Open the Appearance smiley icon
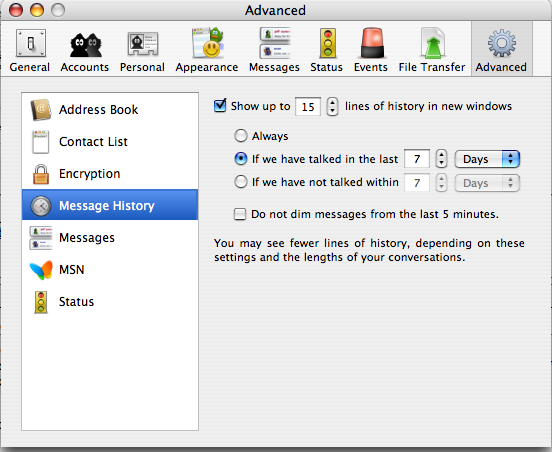The width and height of the screenshot is (552, 452). pyautogui.click(x=207, y=43)
